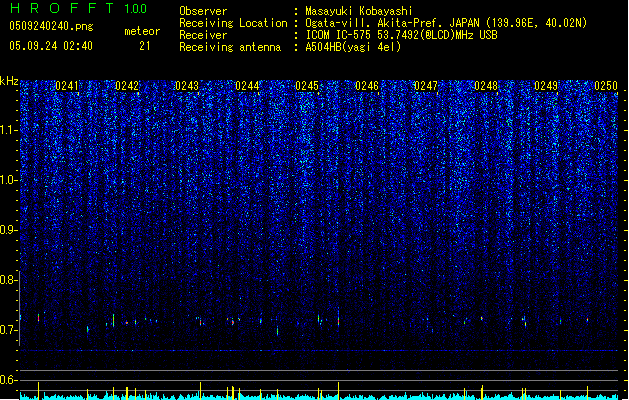Select the 0249 time marker label
This screenshot has width=629, height=400.
(x=546, y=86)
